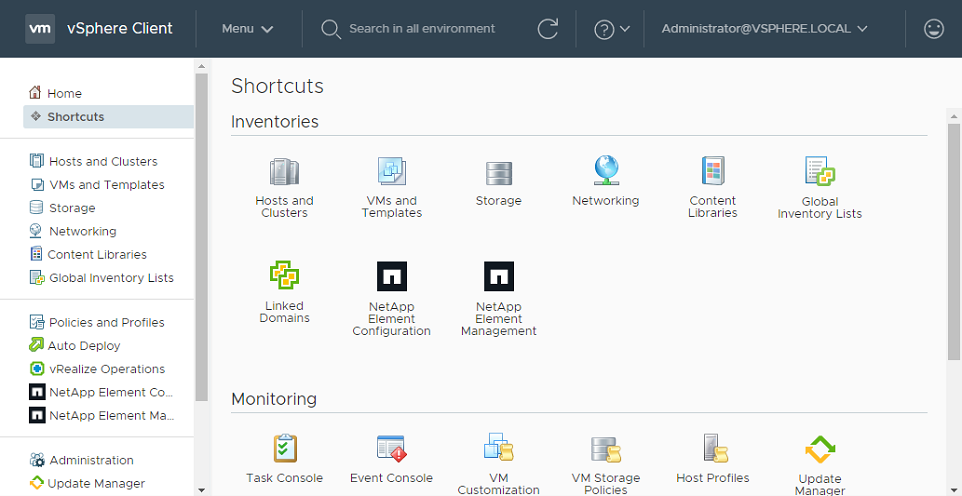Open the Task Console monitoring icon
Viewport: 962px width, 496px height.
[285, 448]
